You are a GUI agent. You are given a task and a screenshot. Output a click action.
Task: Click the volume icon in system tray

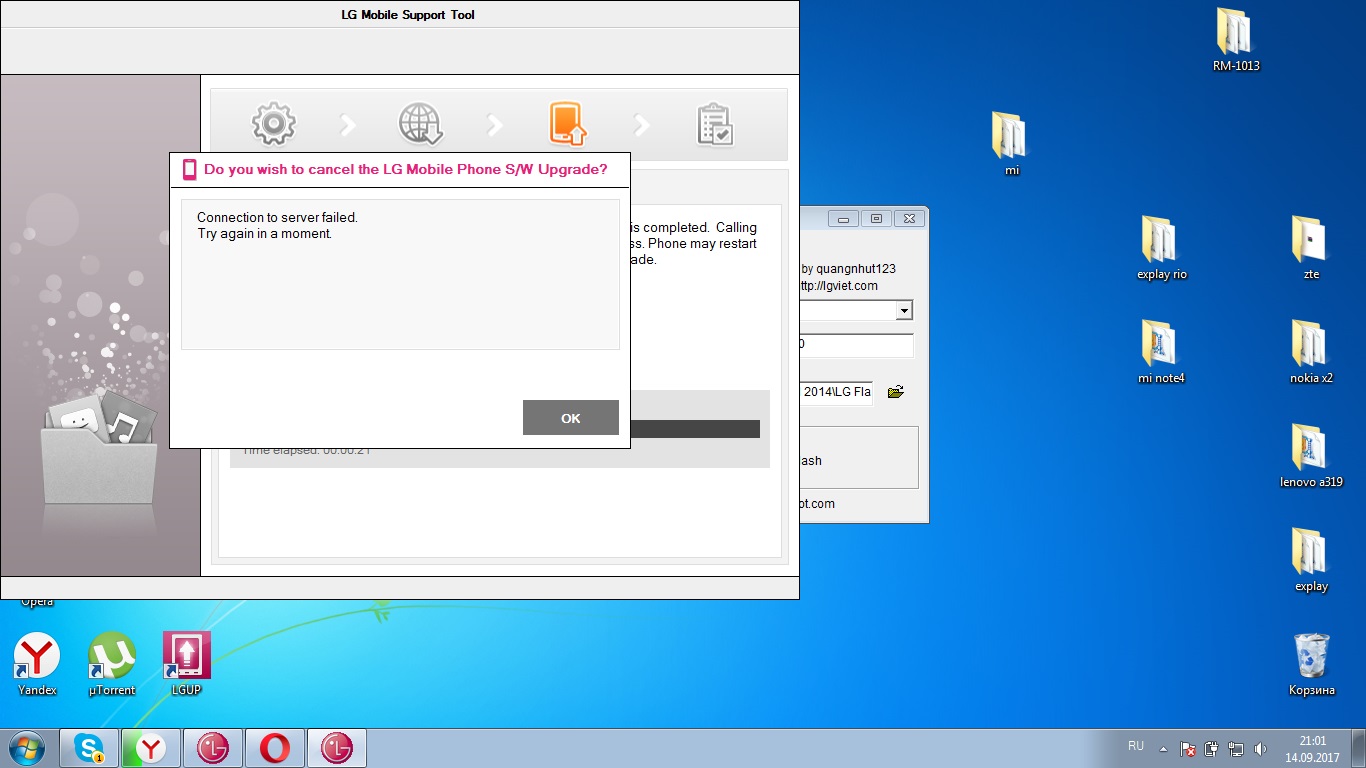click(x=1260, y=748)
